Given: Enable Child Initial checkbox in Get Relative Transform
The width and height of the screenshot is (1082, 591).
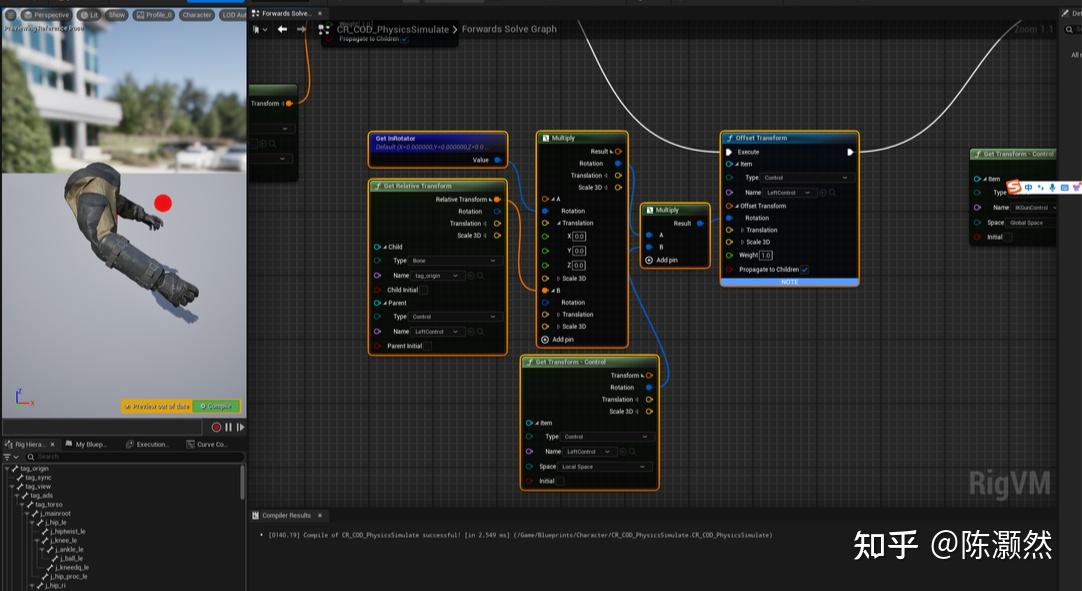Looking at the screenshot, I should pyautogui.click(x=424, y=290).
